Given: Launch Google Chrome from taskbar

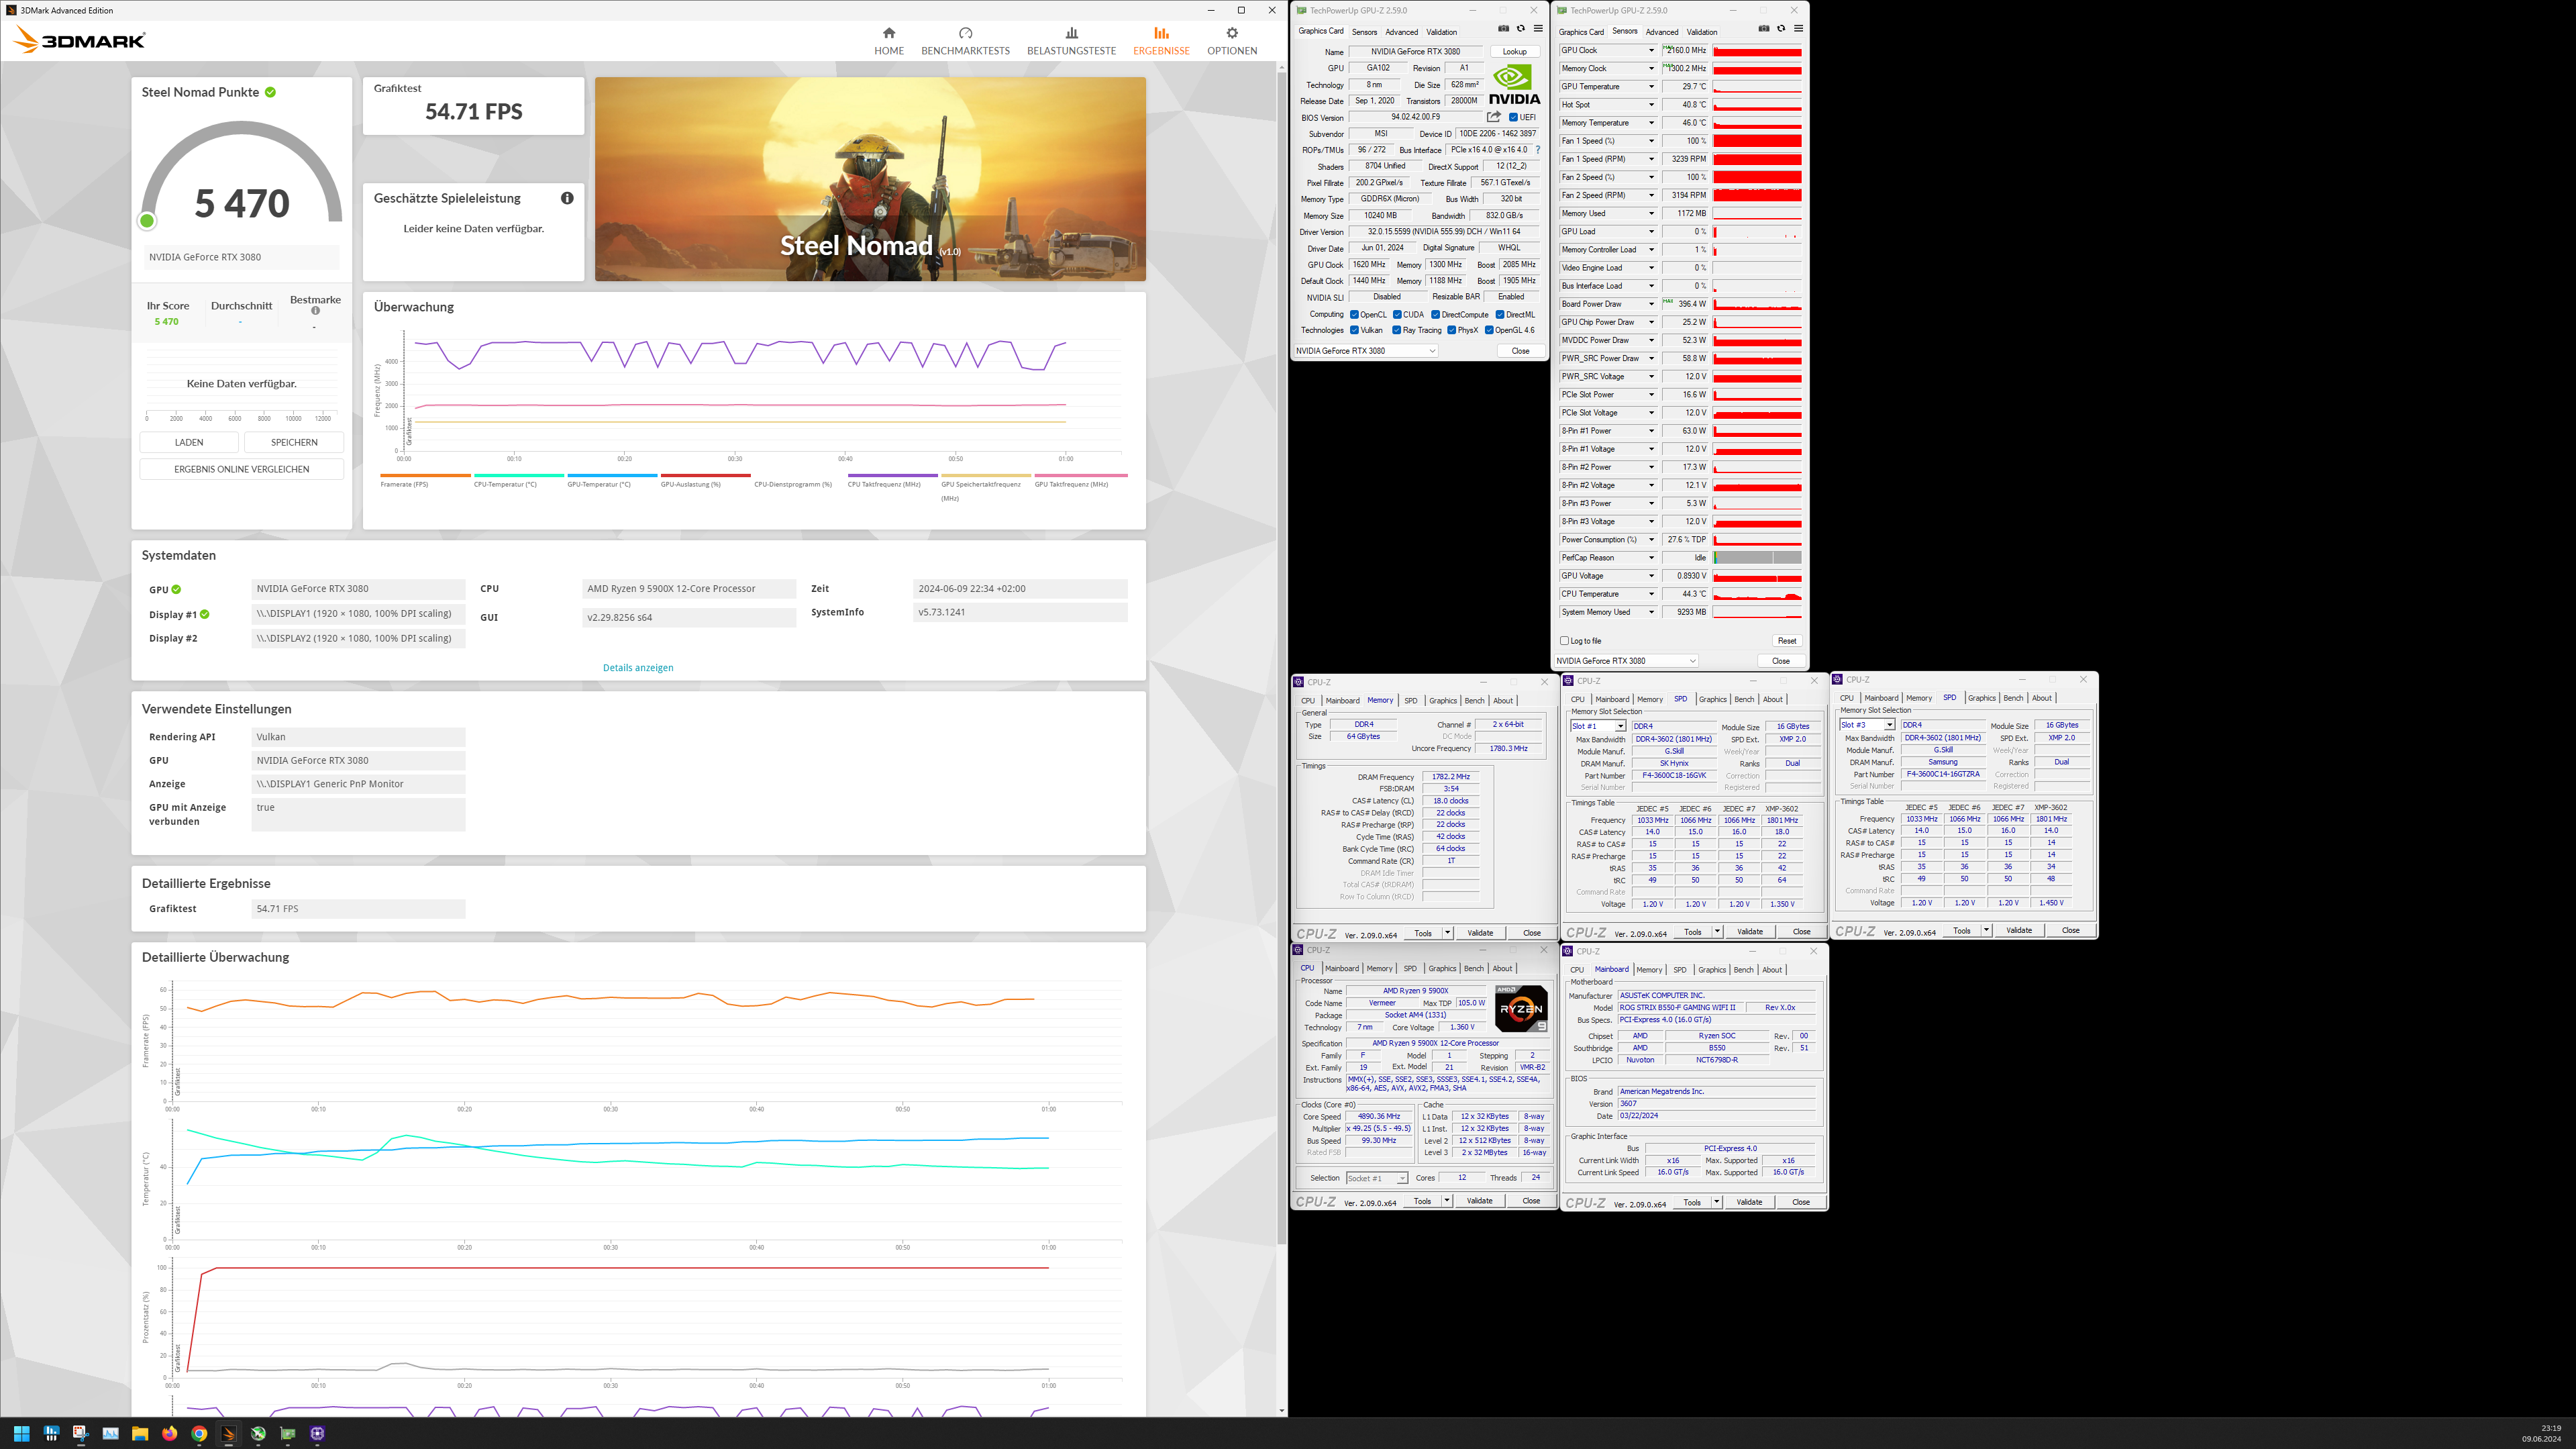Looking at the screenshot, I should pyautogui.click(x=199, y=1433).
